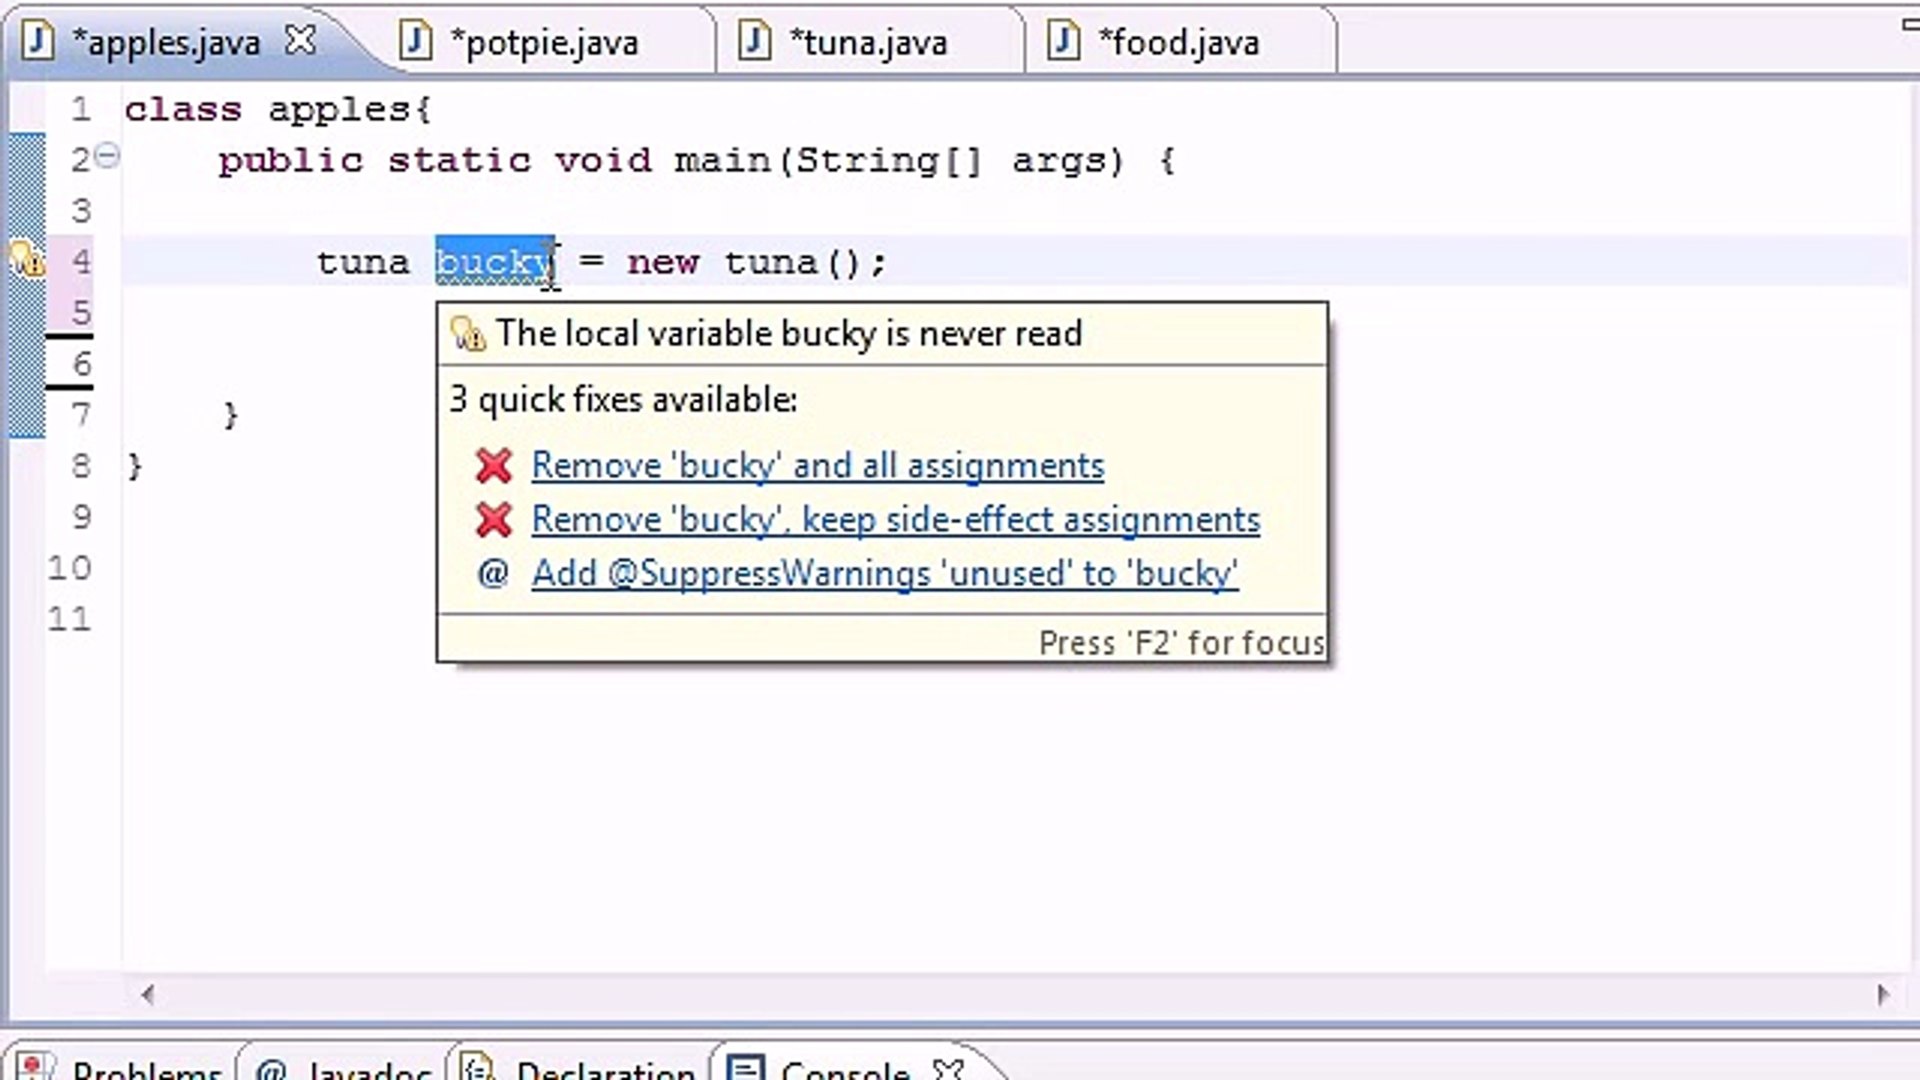The width and height of the screenshot is (1920, 1080).
Task: Click the warning lightbulb in the quick fix popup
Action: tap(466, 333)
